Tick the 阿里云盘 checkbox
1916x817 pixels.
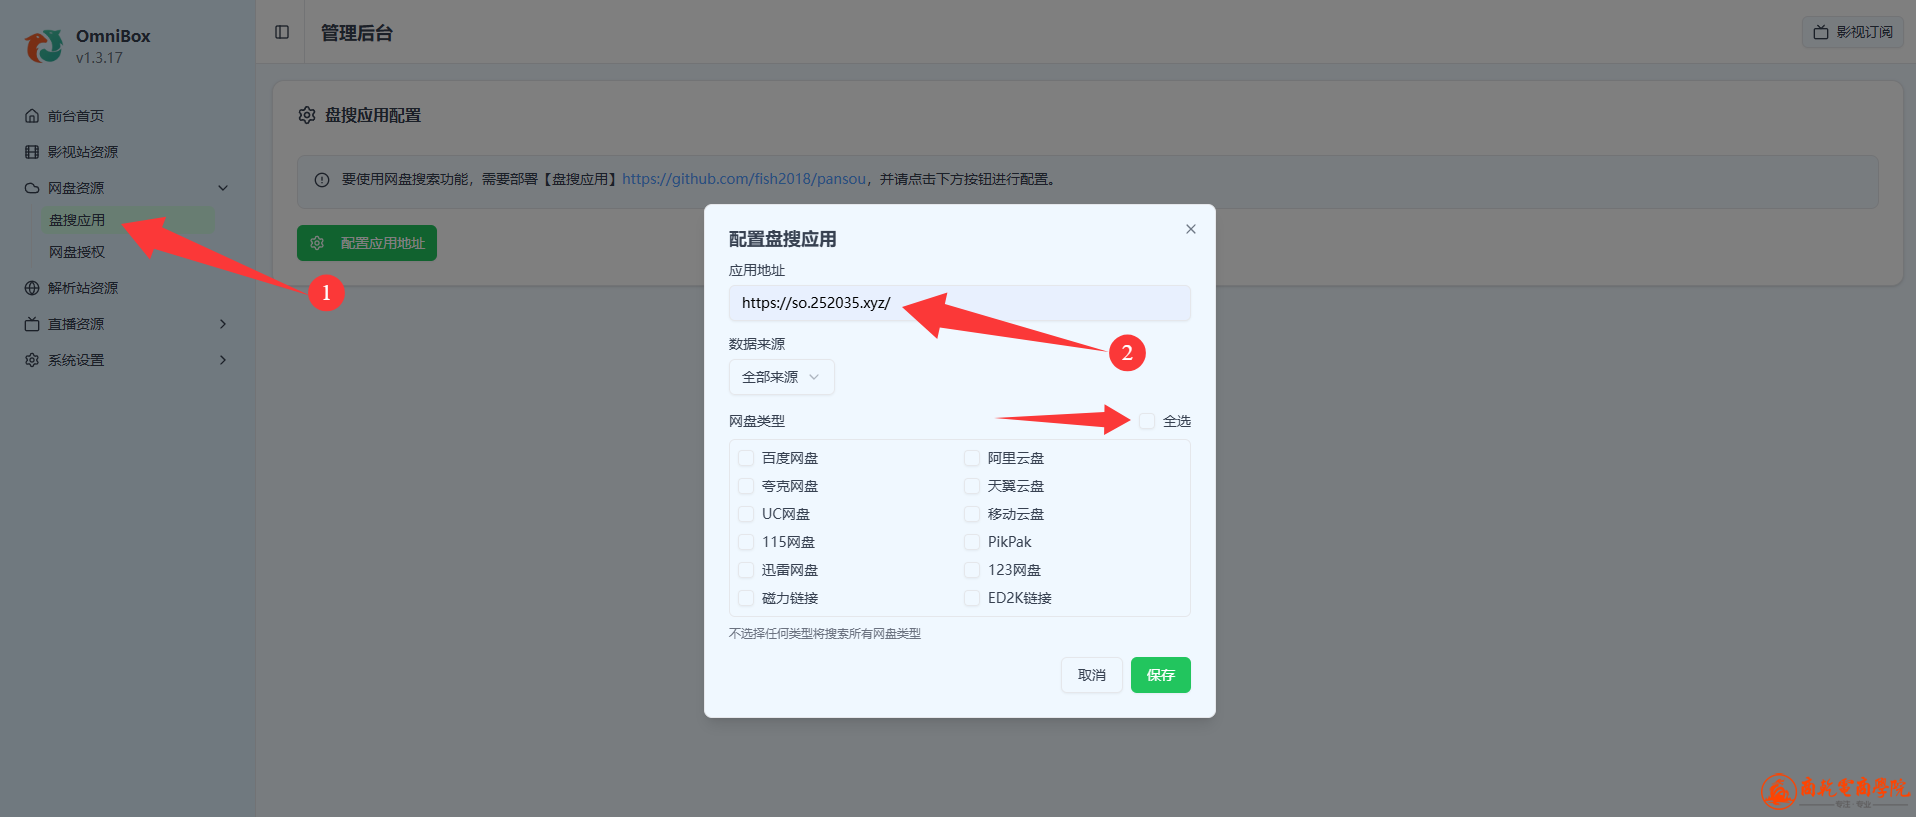pyautogui.click(x=972, y=458)
